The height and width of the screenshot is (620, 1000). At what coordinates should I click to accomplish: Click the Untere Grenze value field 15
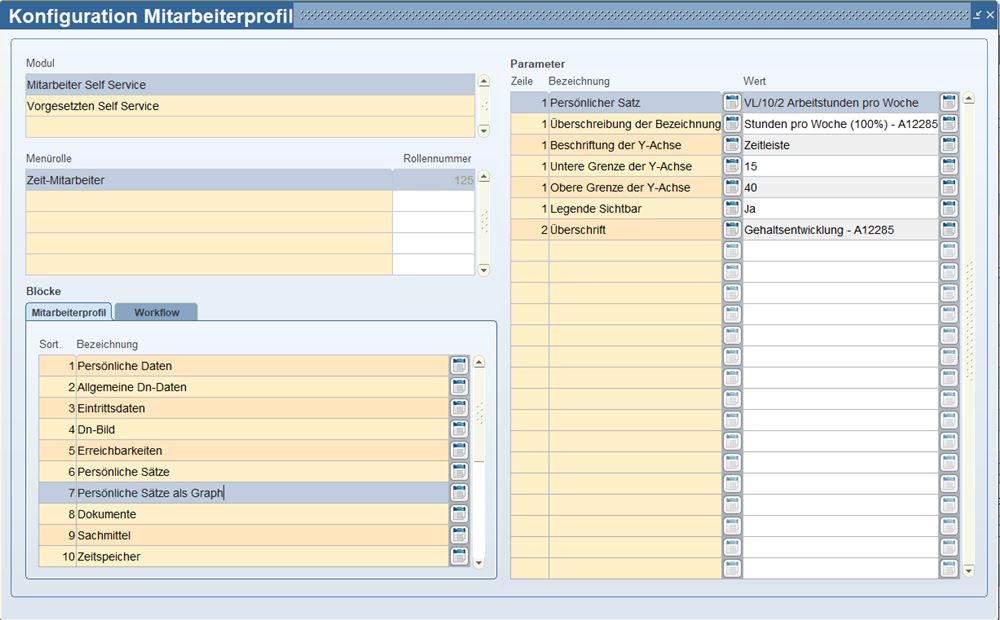pos(840,166)
